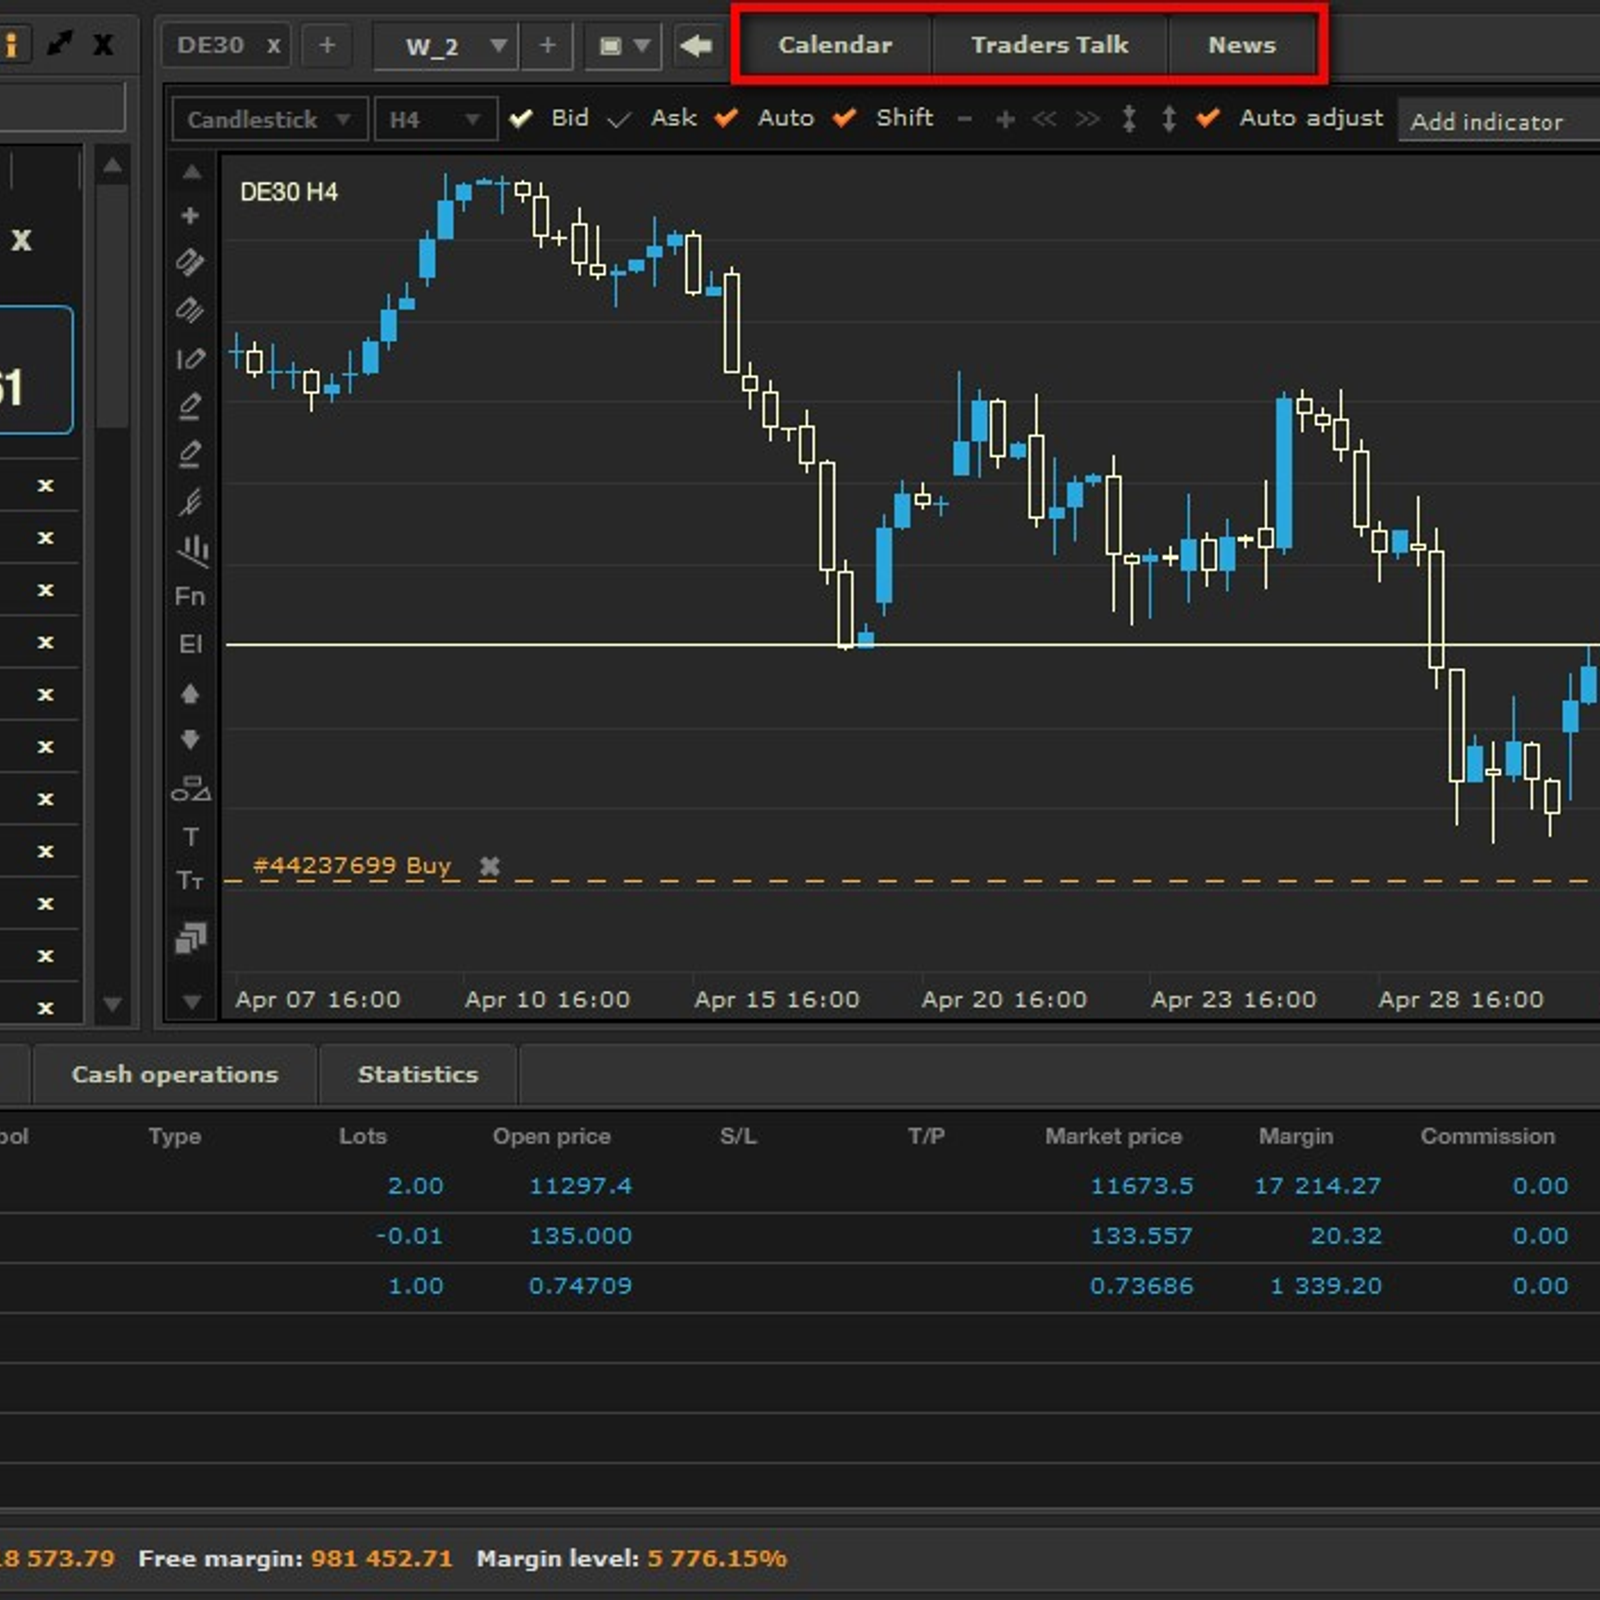This screenshot has width=1600, height=1600.
Task: Click the left panel vertical scrollbar thumb
Action: pyautogui.click(x=113, y=305)
